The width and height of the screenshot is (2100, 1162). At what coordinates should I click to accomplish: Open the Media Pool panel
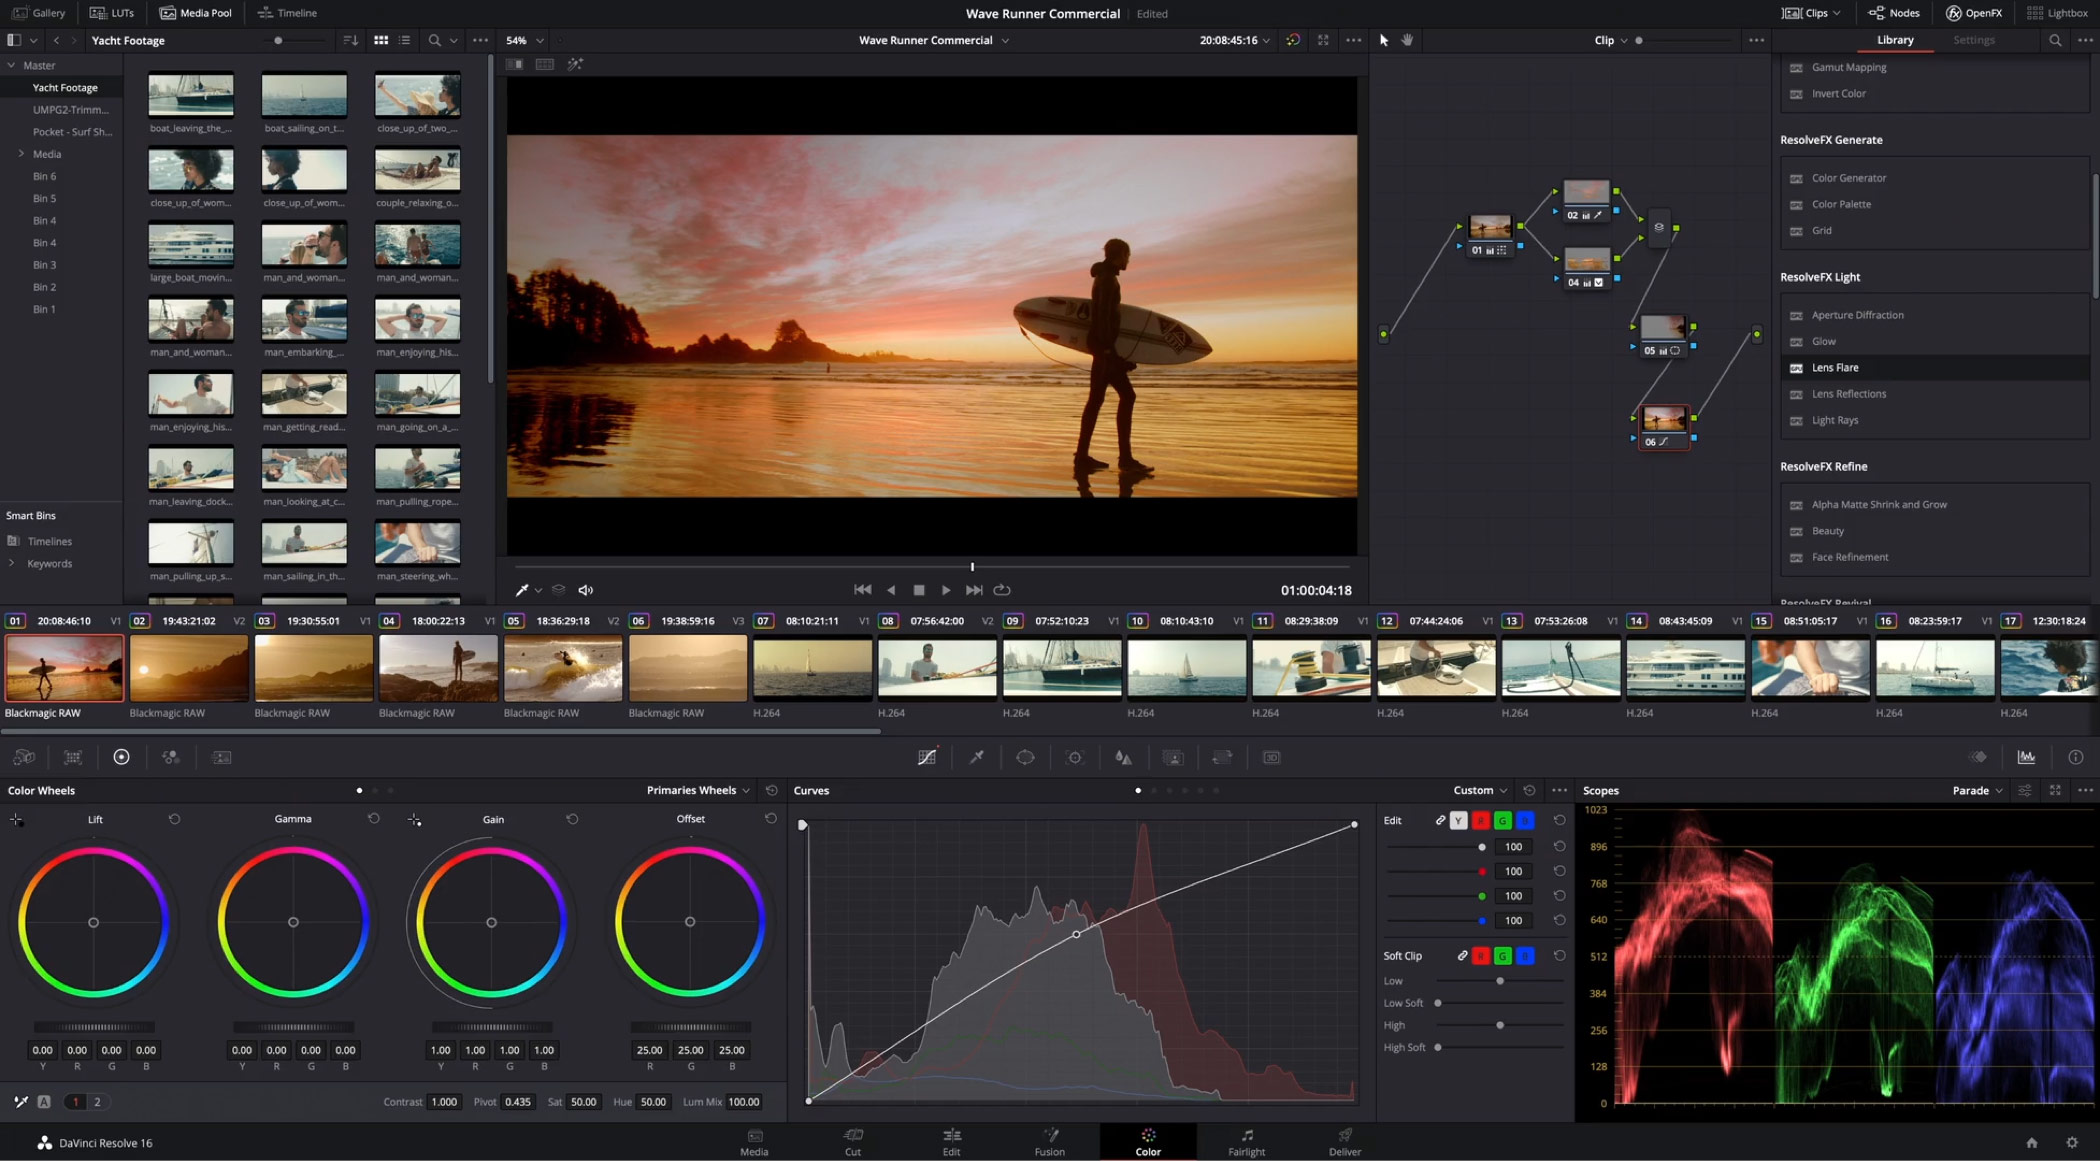tap(196, 13)
